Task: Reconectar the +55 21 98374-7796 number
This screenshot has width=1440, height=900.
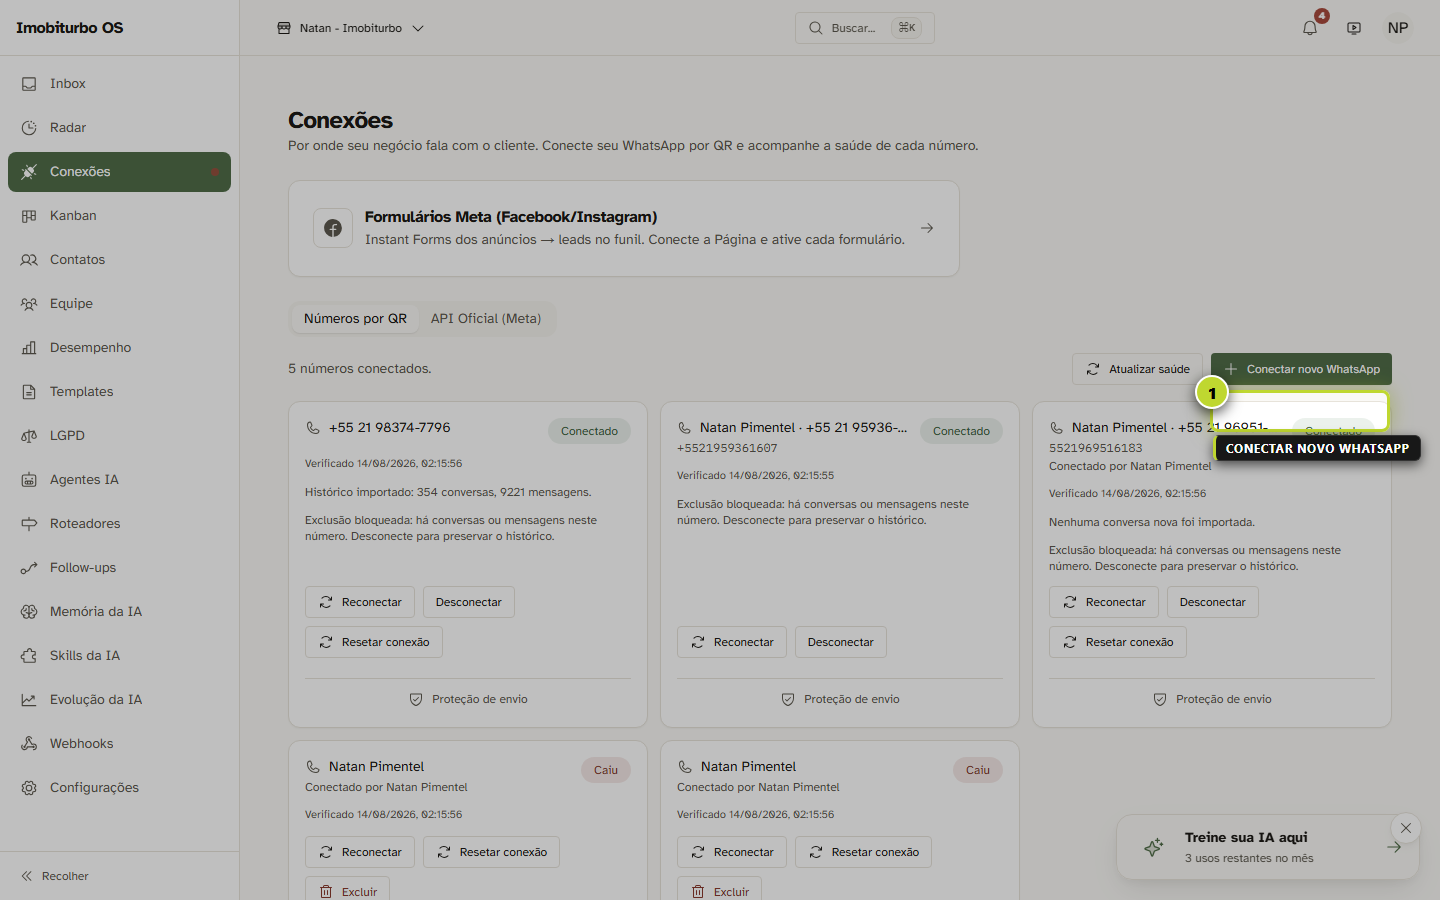Action: click(x=360, y=602)
